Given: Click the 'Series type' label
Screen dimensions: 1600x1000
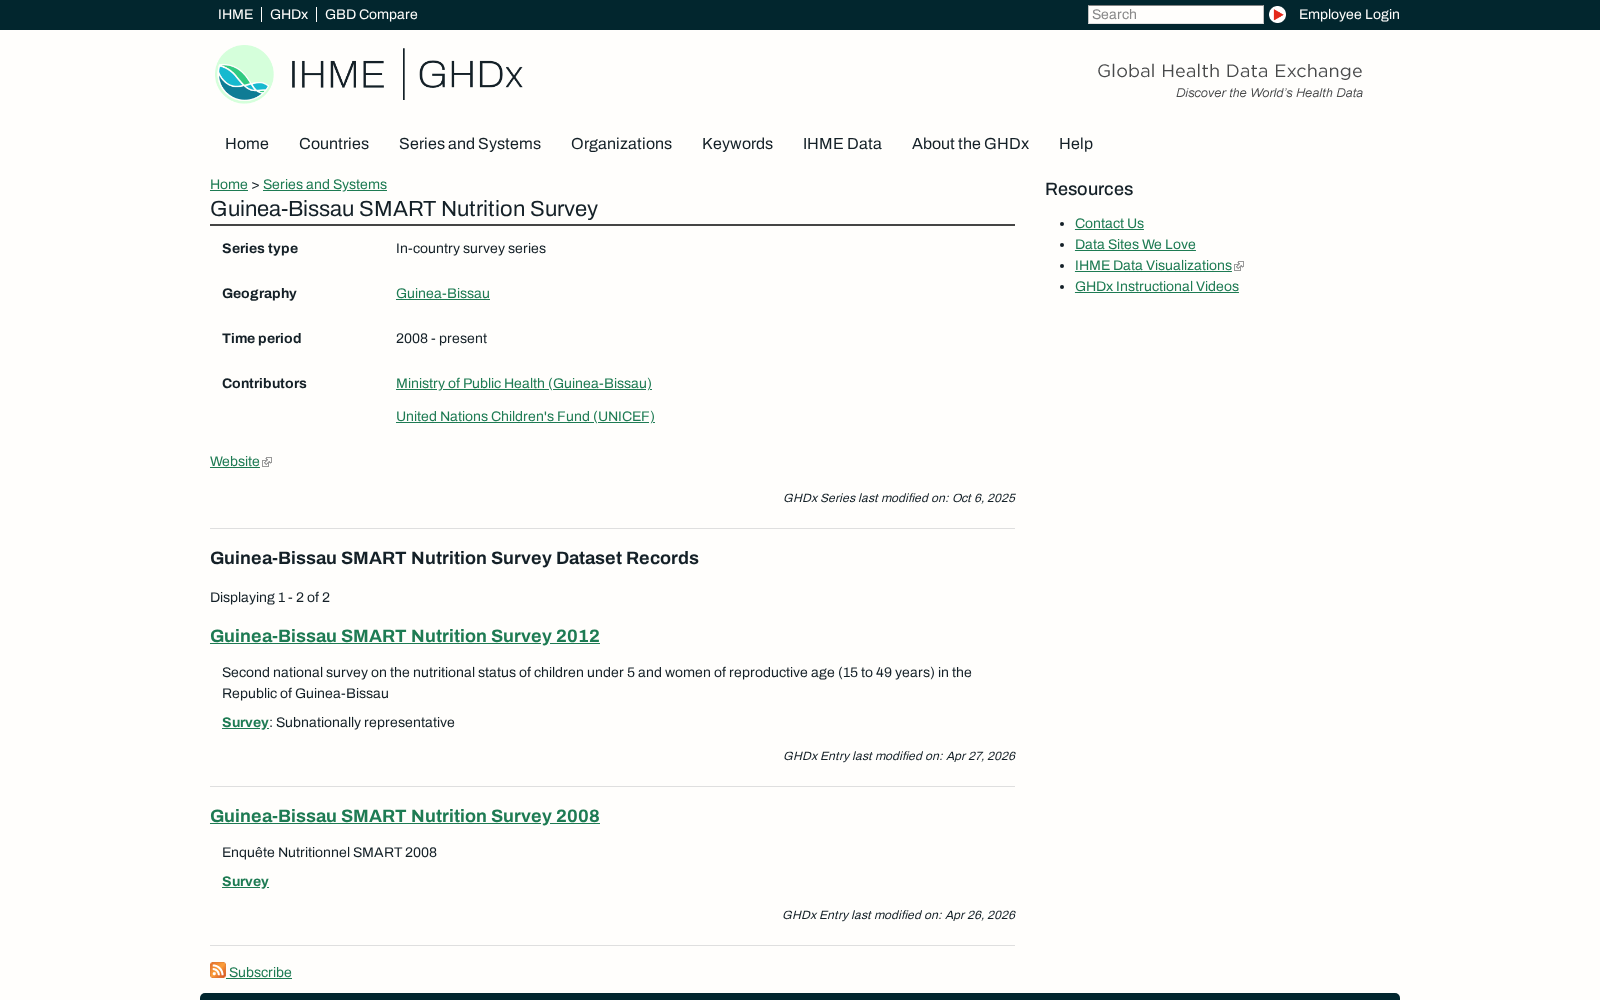Looking at the screenshot, I should [260, 248].
